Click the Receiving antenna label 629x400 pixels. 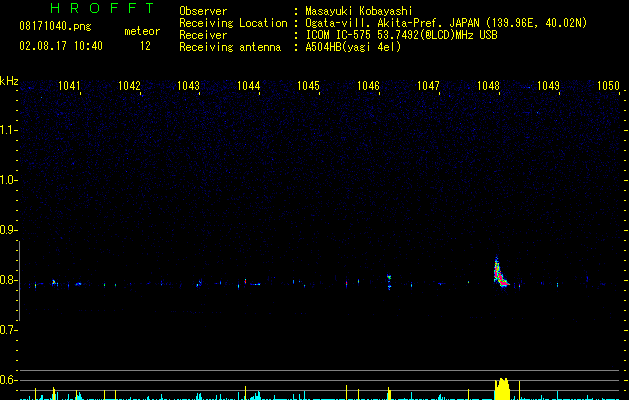click(230, 47)
